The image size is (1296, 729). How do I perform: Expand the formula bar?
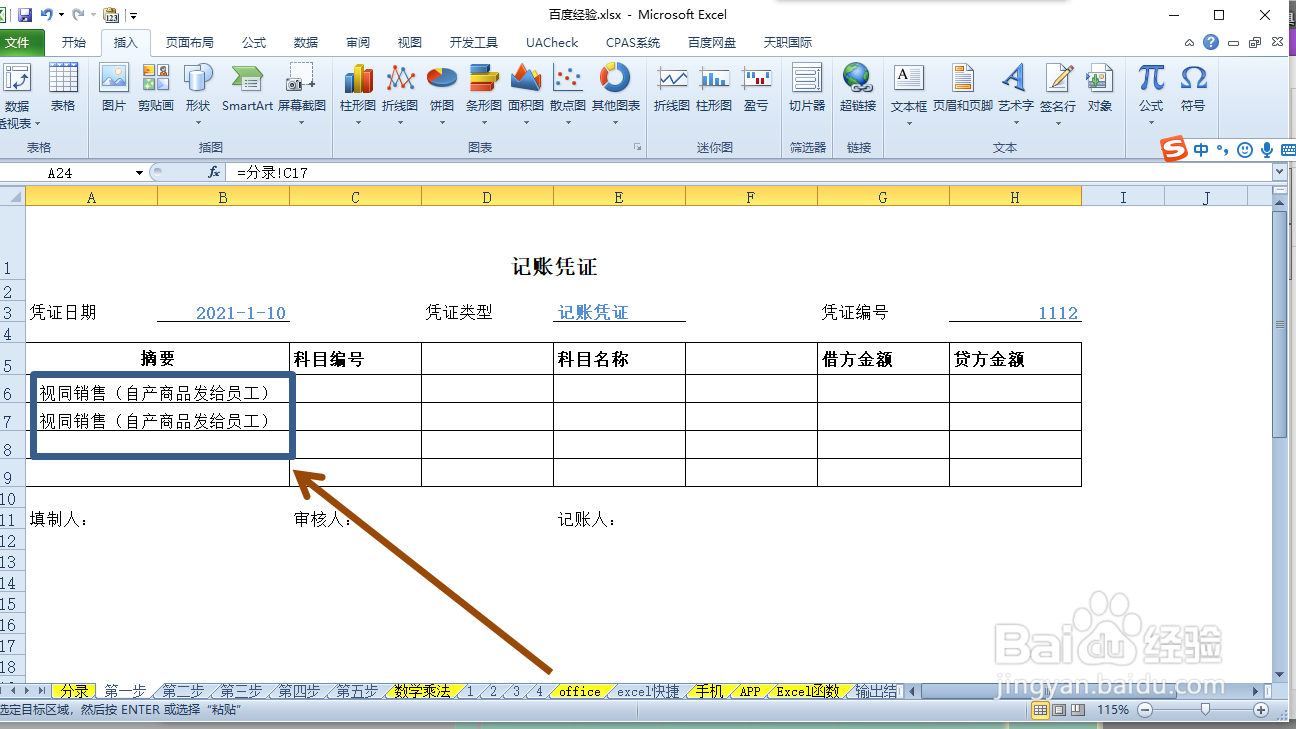1279,172
